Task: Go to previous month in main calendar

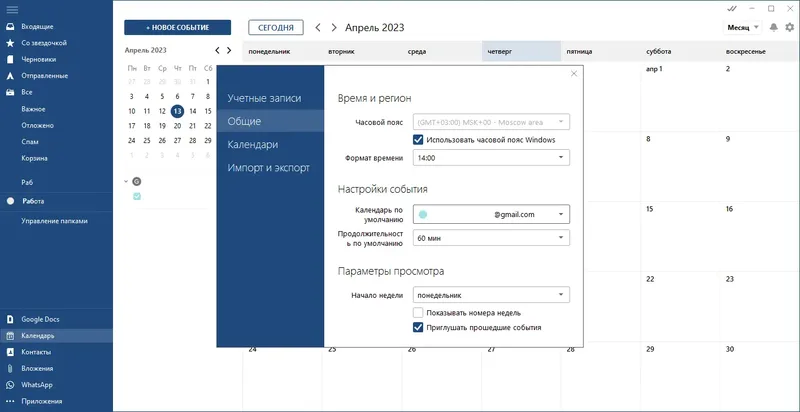Action: click(x=318, y=28)
